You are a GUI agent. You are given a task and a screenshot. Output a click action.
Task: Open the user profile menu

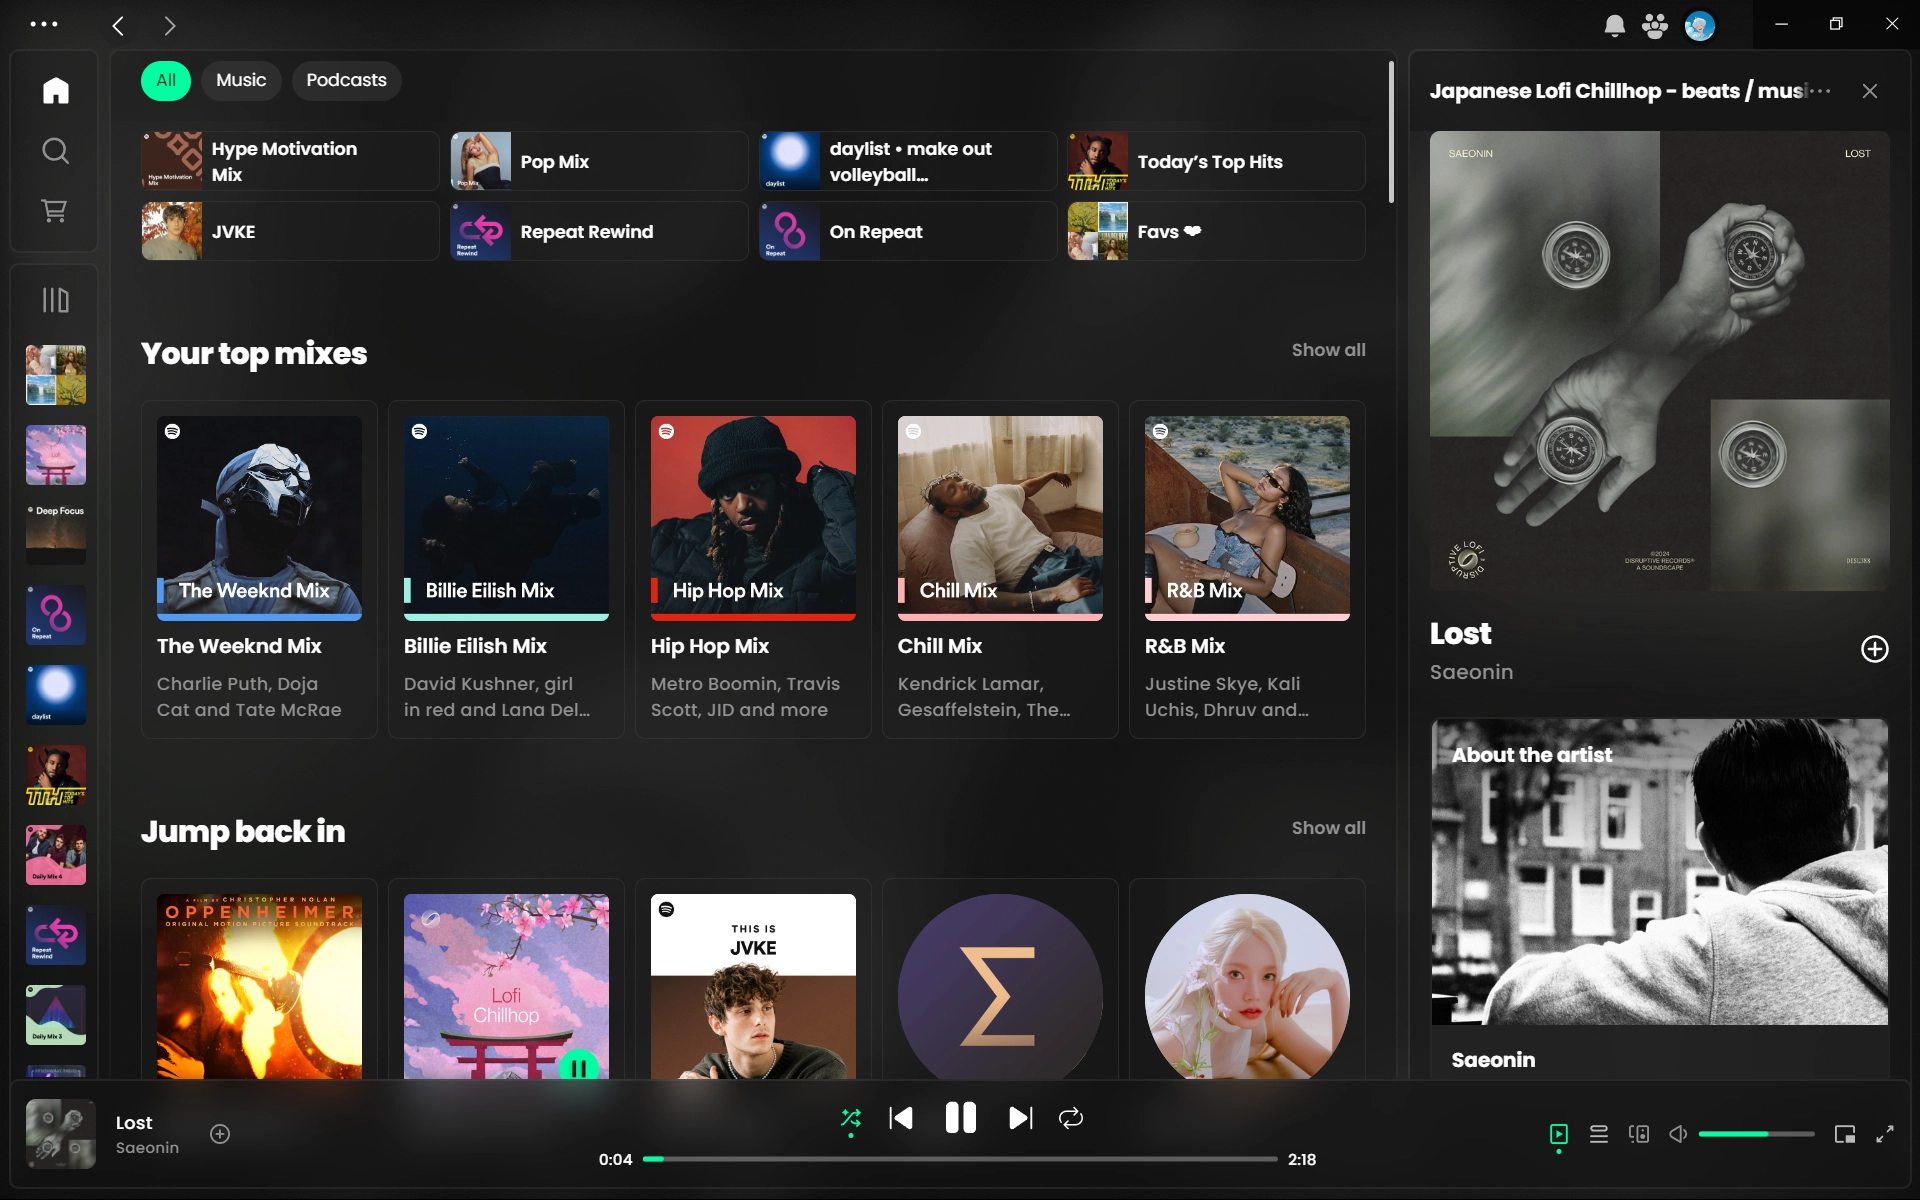point(1700,25)
